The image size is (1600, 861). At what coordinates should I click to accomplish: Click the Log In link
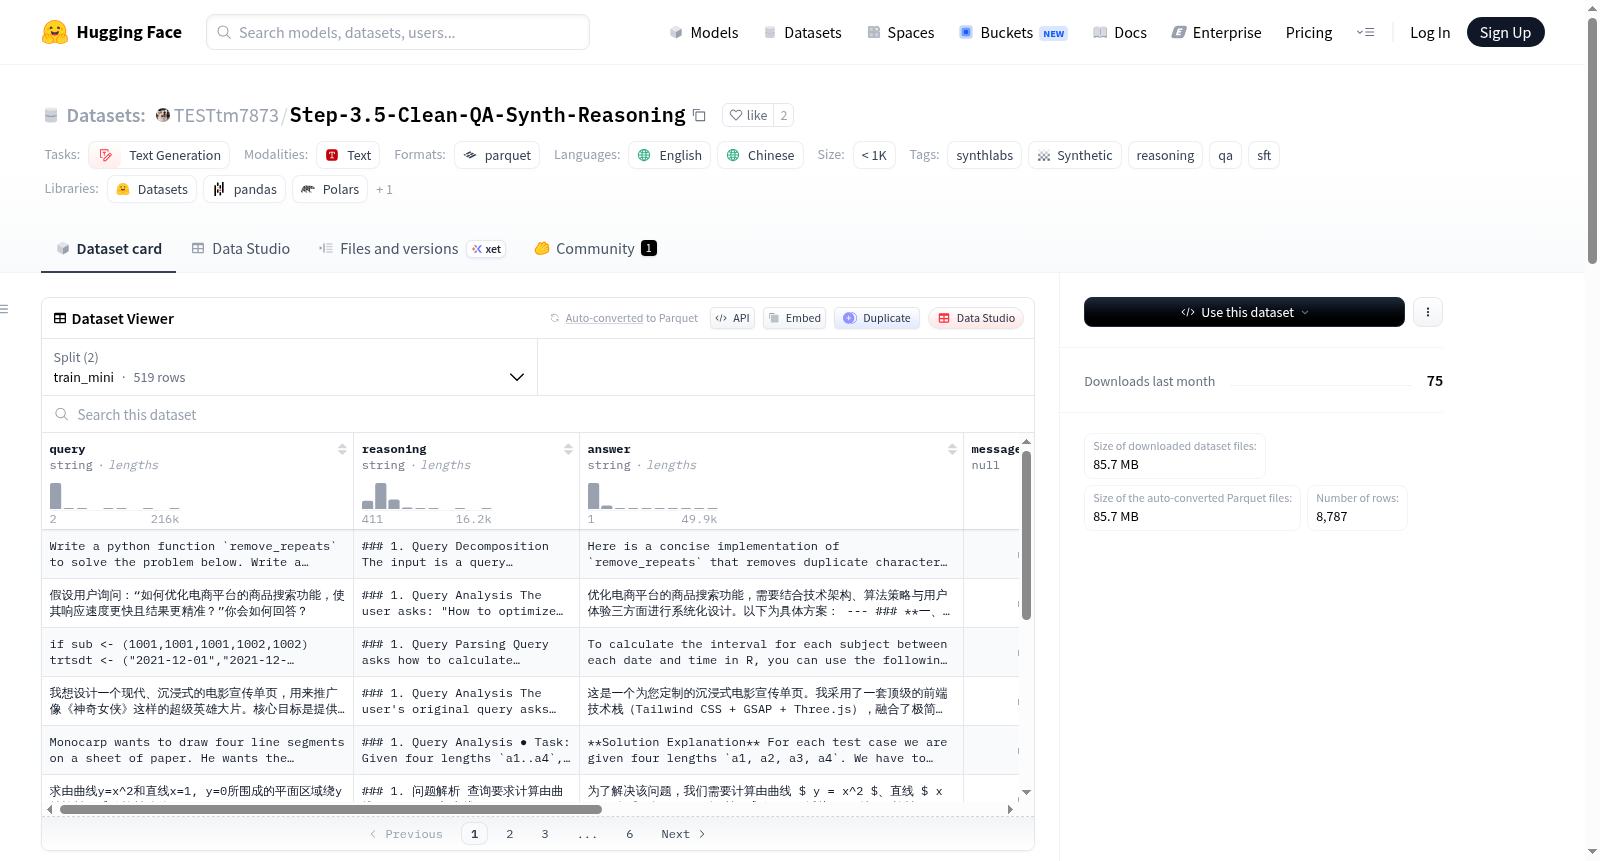click(1430, 32)
